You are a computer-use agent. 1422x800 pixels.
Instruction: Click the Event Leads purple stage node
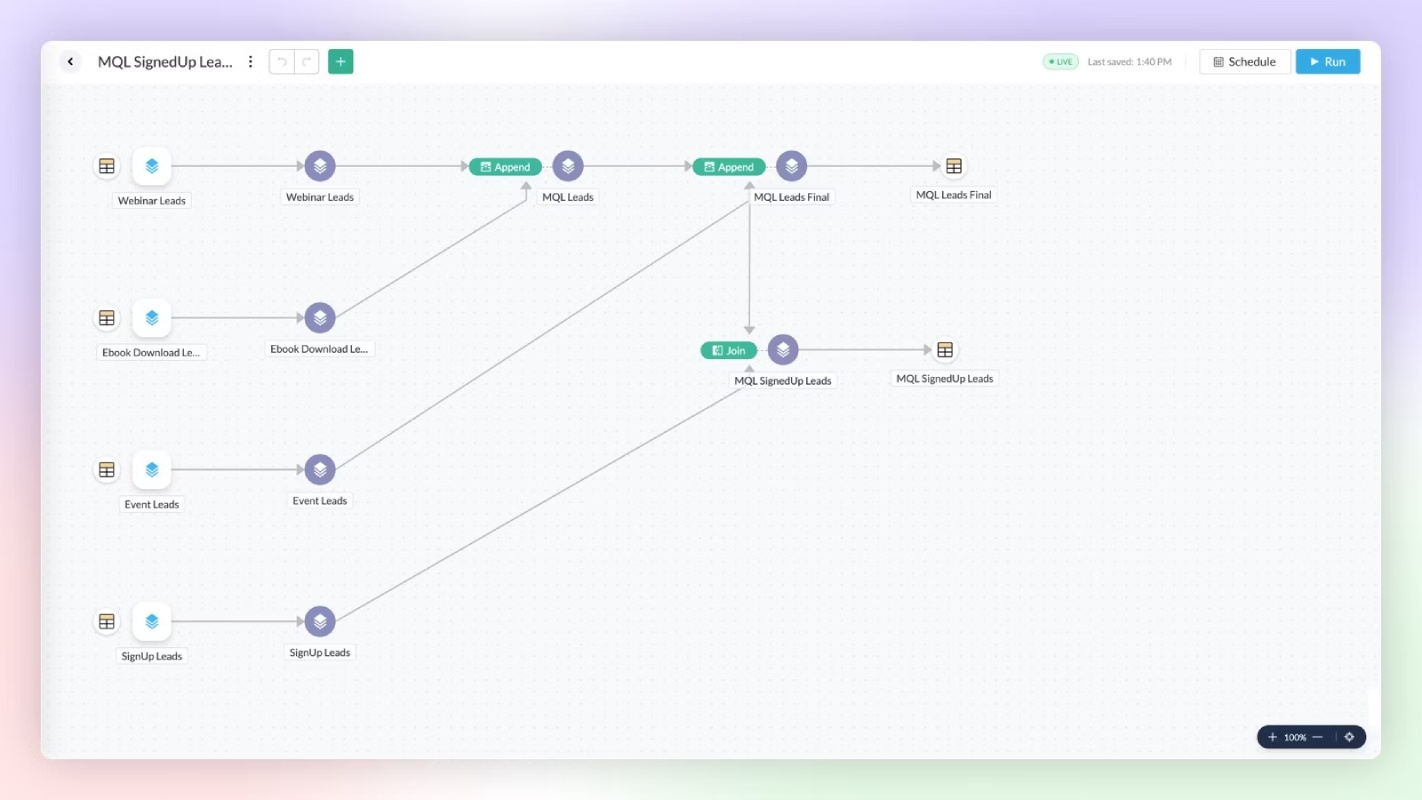pyautogui.click(x=320, y=469)
